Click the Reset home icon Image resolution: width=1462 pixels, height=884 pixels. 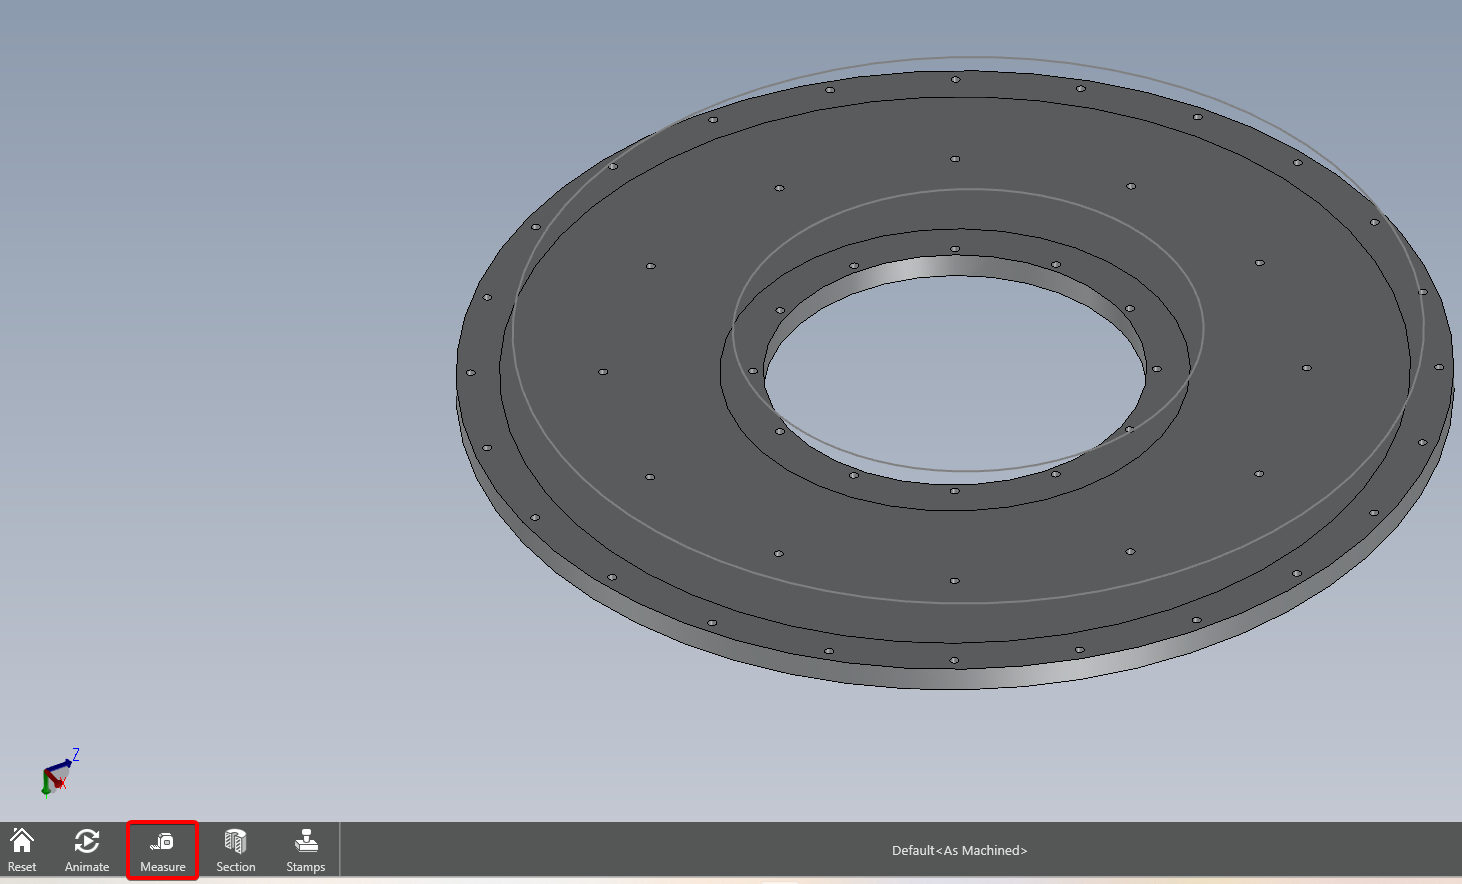22,849
